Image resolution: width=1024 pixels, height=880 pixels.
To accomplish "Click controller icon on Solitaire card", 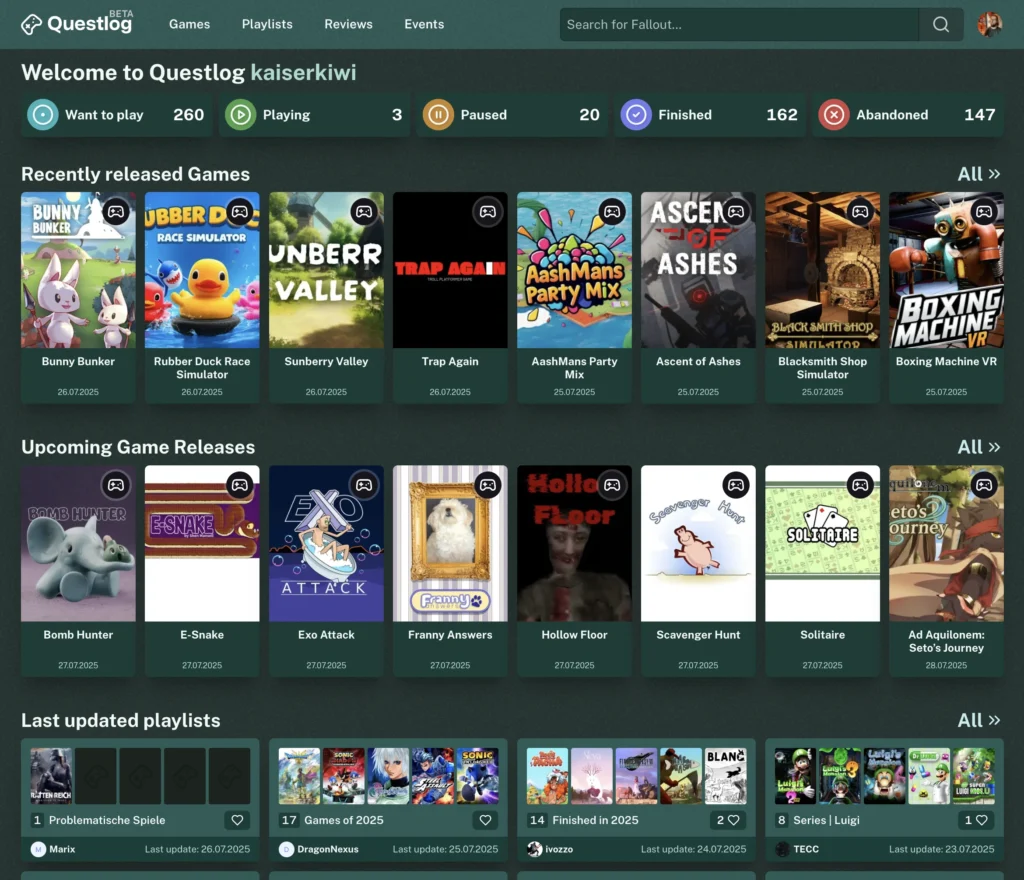I will 860,485.
